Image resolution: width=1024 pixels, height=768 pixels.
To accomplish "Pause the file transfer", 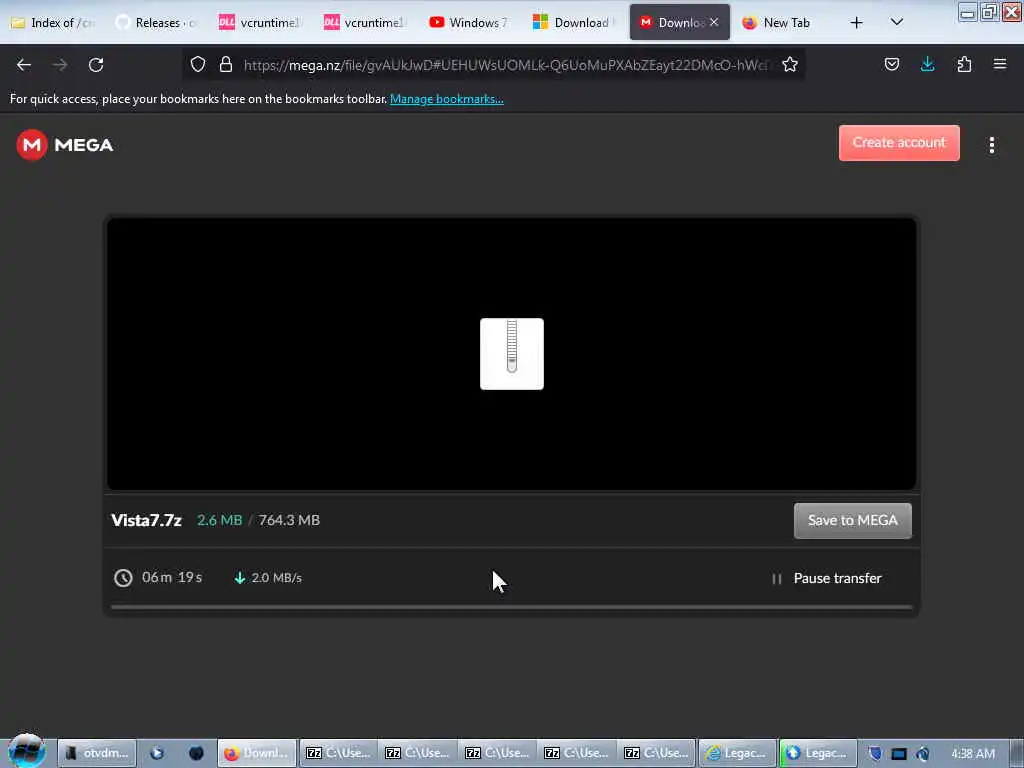I will pyautogui.click(x=827, y=579).
